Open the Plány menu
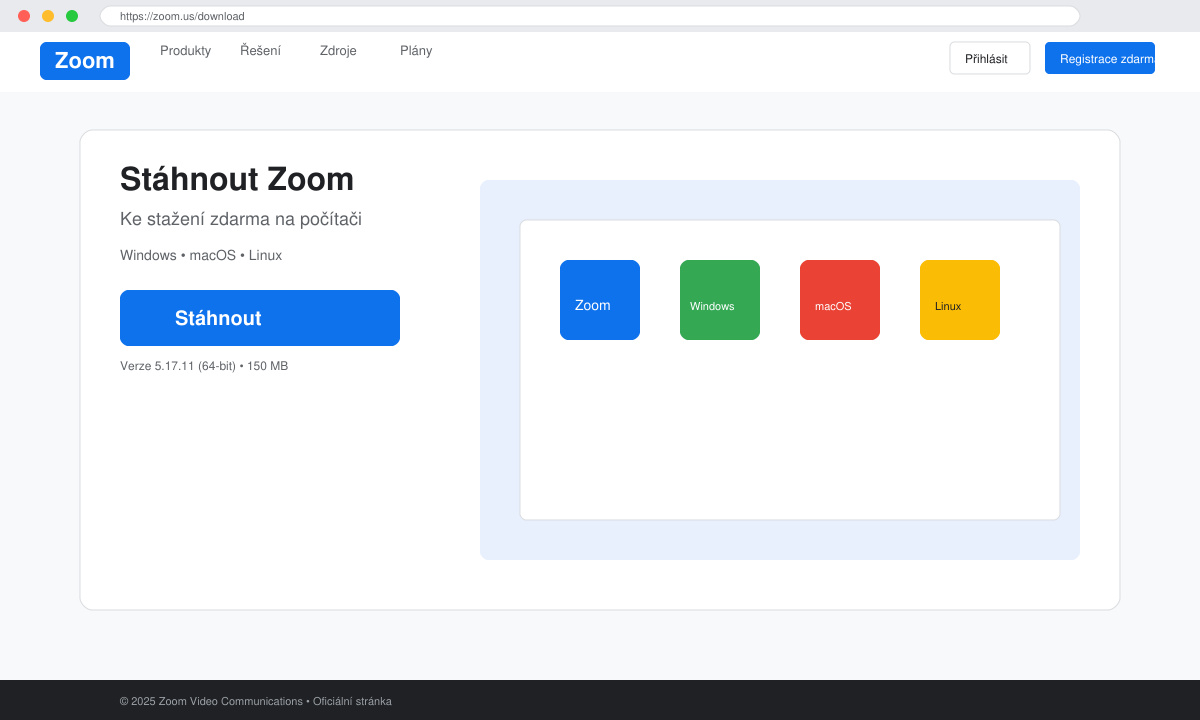This screenshot has height=720, width=1200. coord(416,51)
